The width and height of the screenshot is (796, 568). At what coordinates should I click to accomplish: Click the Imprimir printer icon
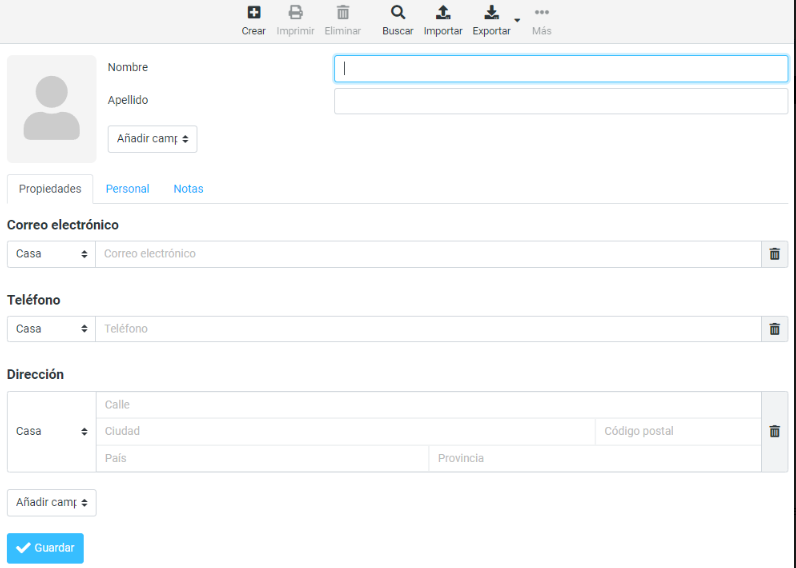(x=295, y=12)
